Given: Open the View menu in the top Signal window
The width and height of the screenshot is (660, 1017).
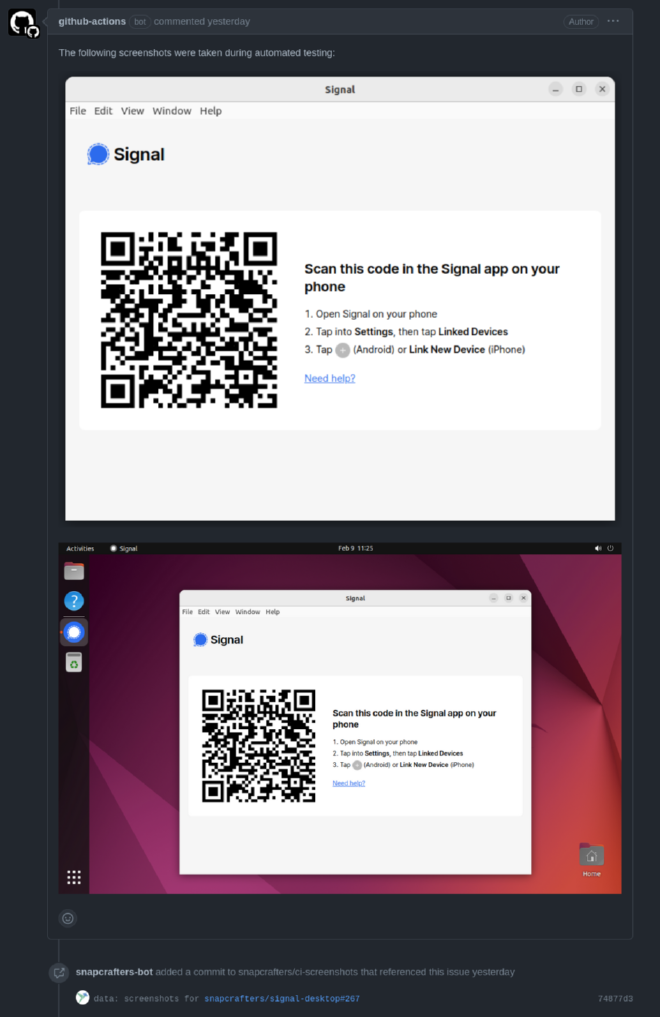Looking at the screenshot, I should pos(132,111).
